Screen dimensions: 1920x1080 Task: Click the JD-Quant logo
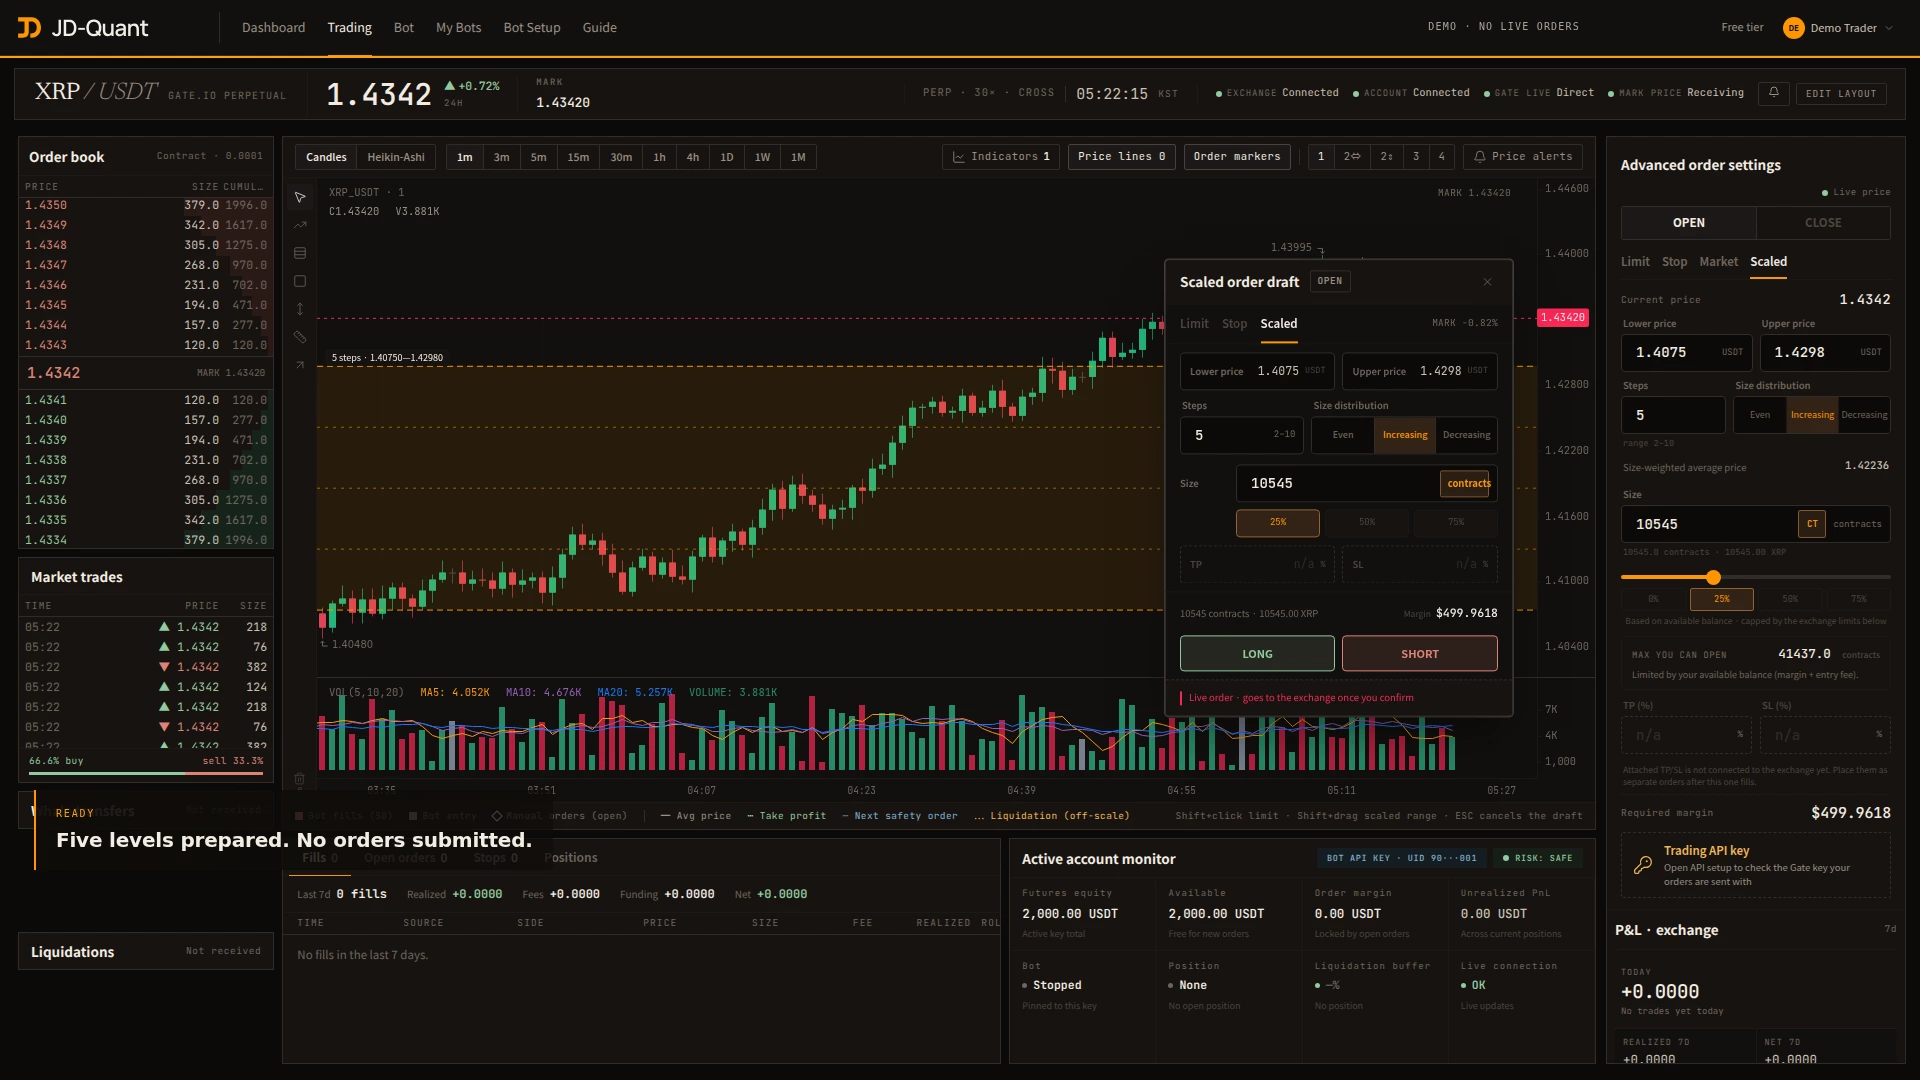(x=83, y=28)
